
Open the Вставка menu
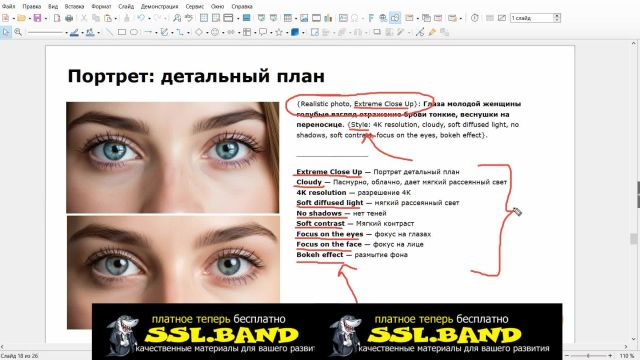click(x=74, y=7)
